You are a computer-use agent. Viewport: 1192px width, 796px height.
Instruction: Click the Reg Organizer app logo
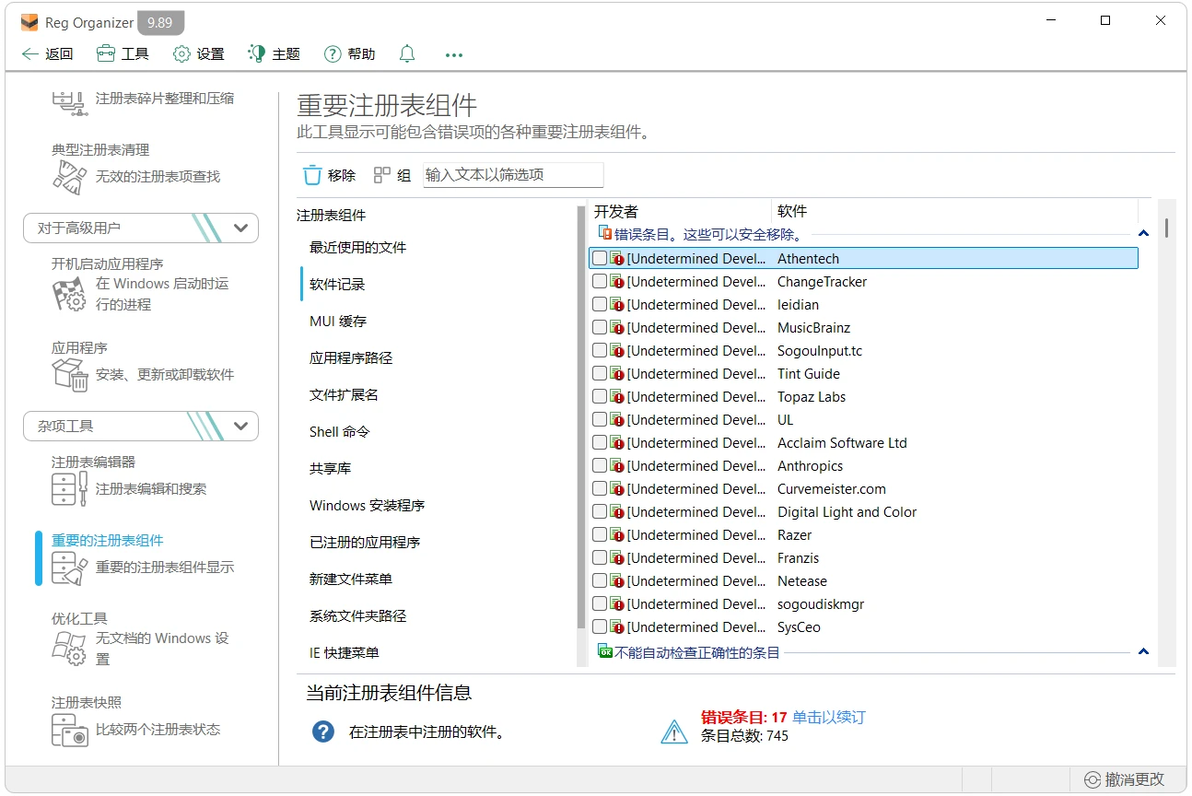click(30, 22)
